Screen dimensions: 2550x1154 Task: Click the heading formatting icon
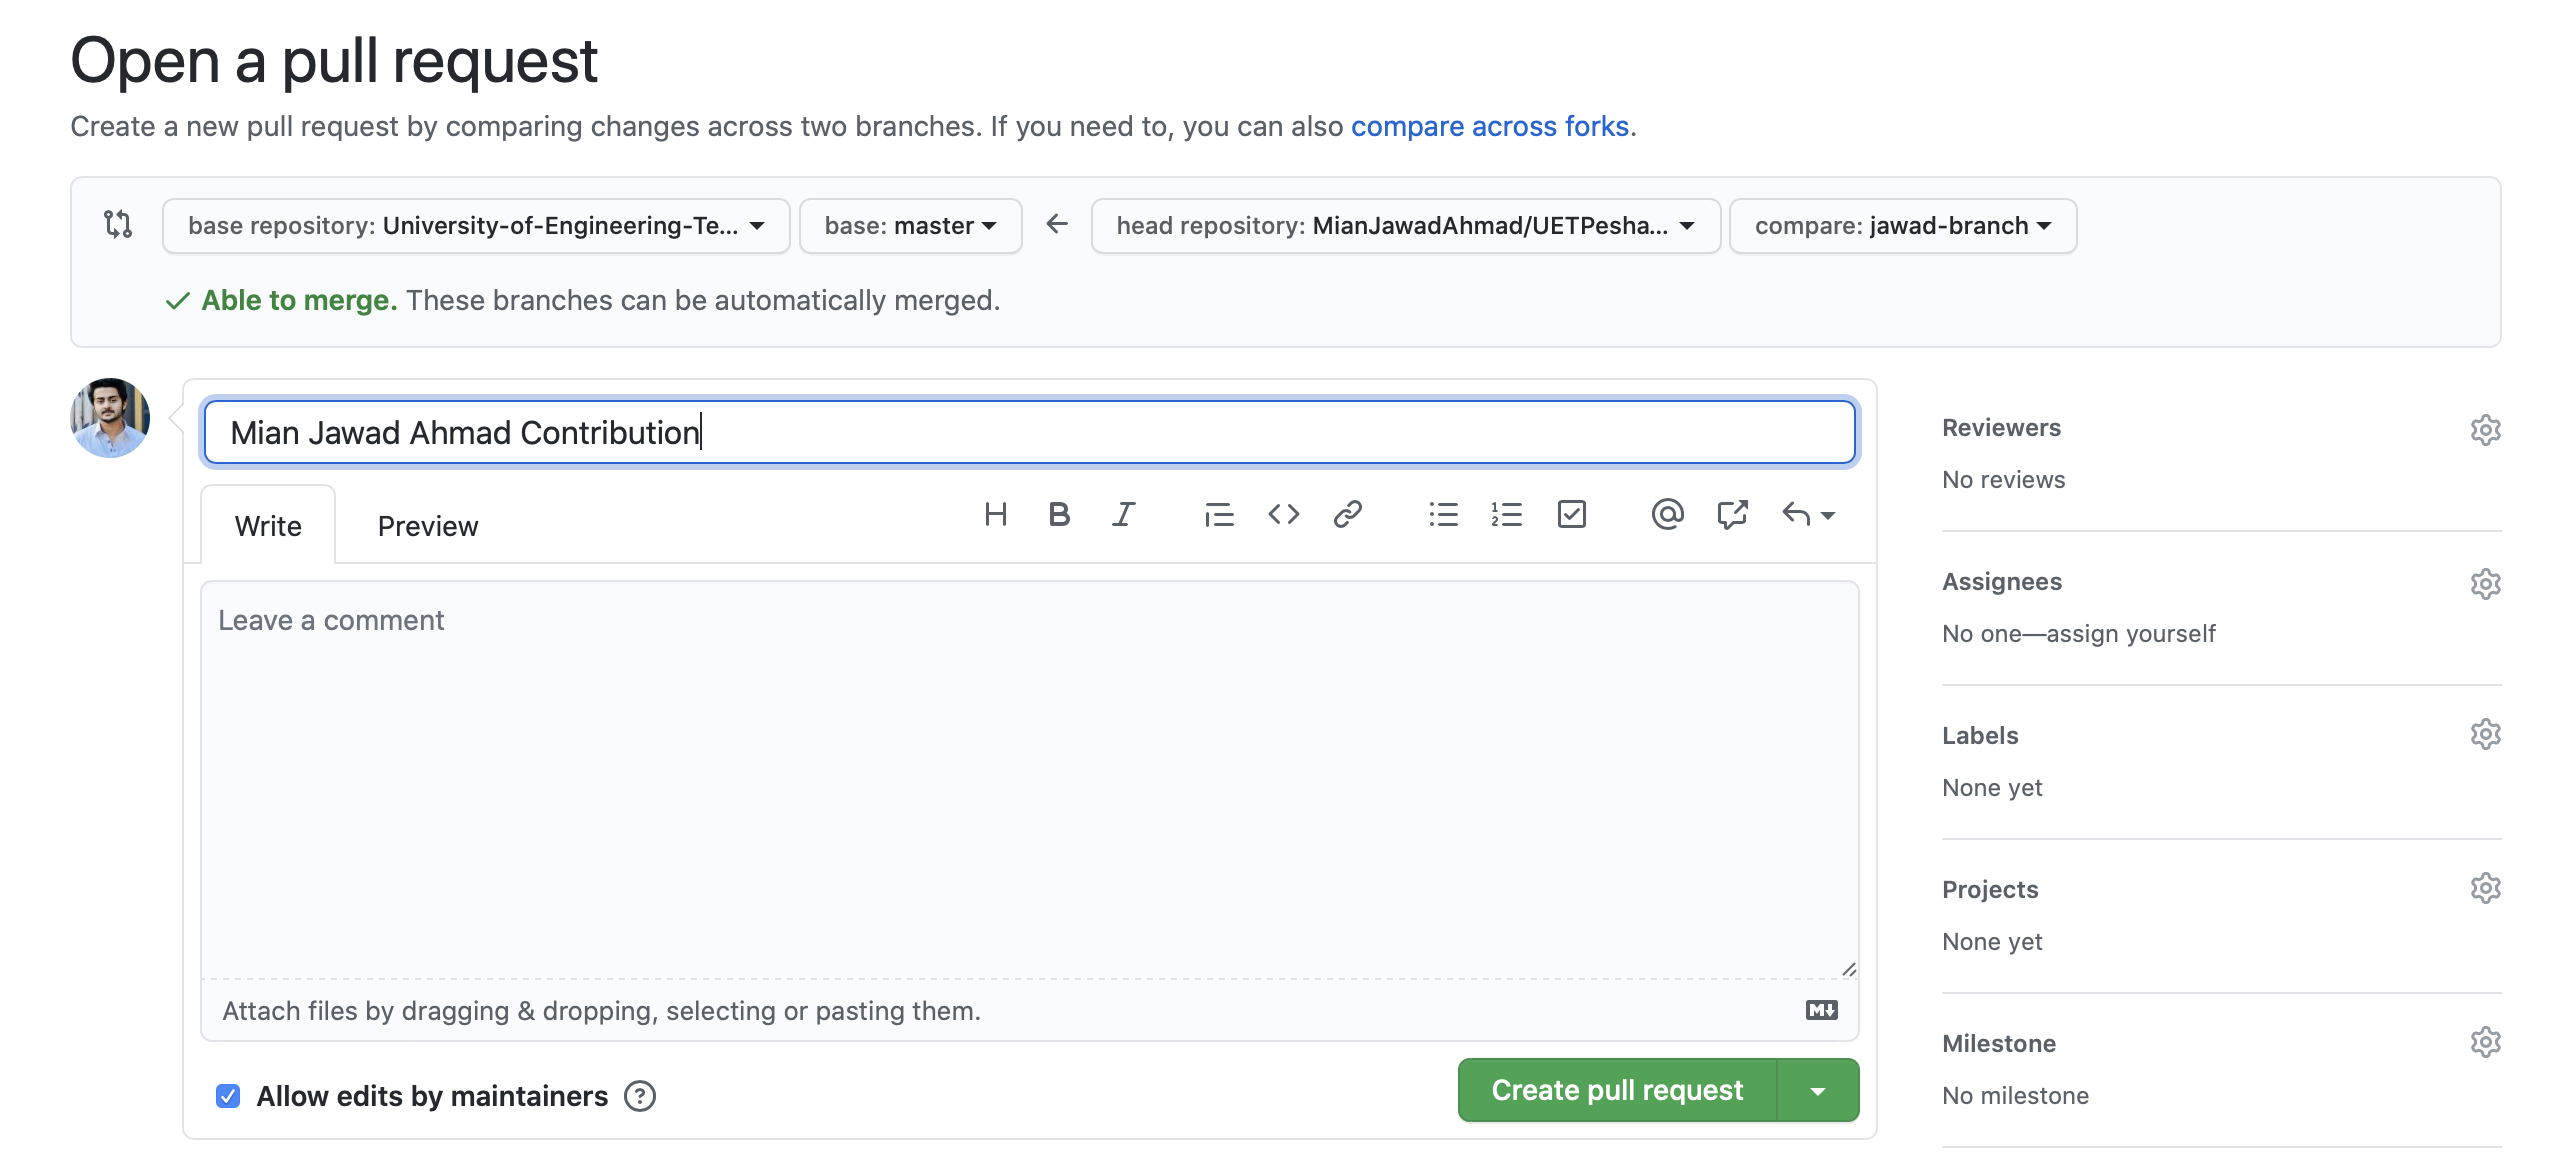(995, 515)
